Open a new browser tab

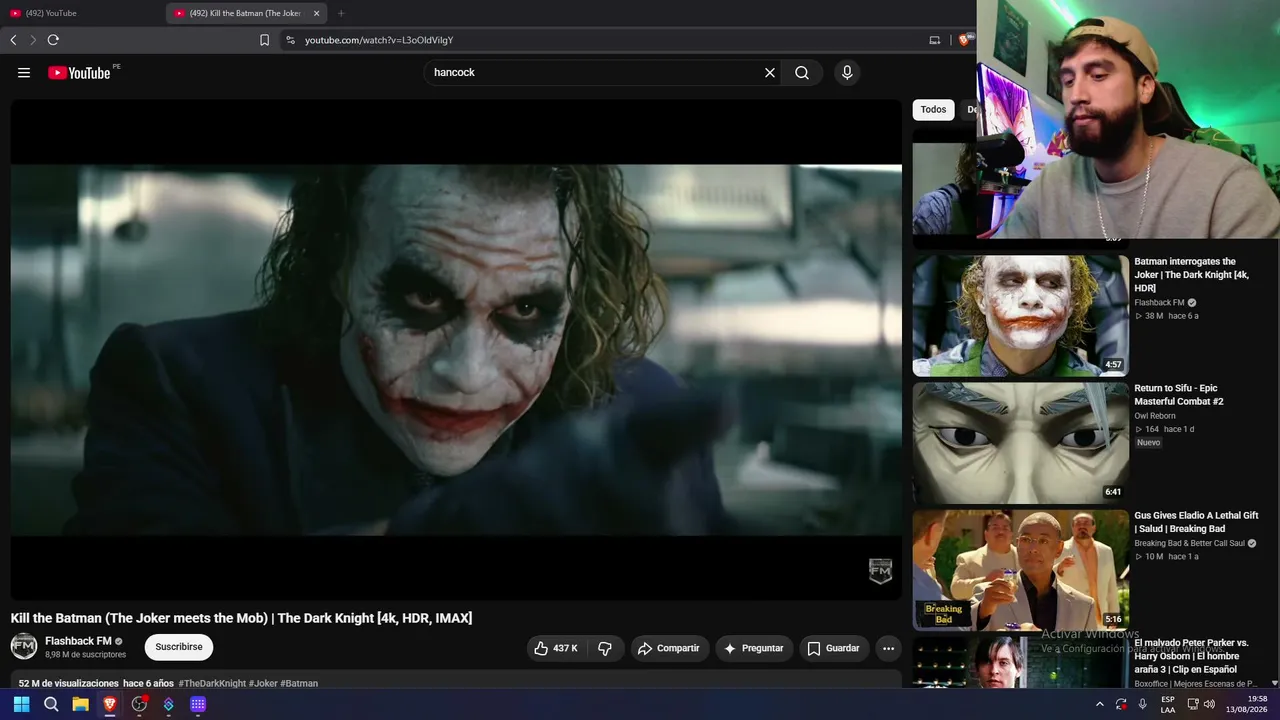coord(341,13)
